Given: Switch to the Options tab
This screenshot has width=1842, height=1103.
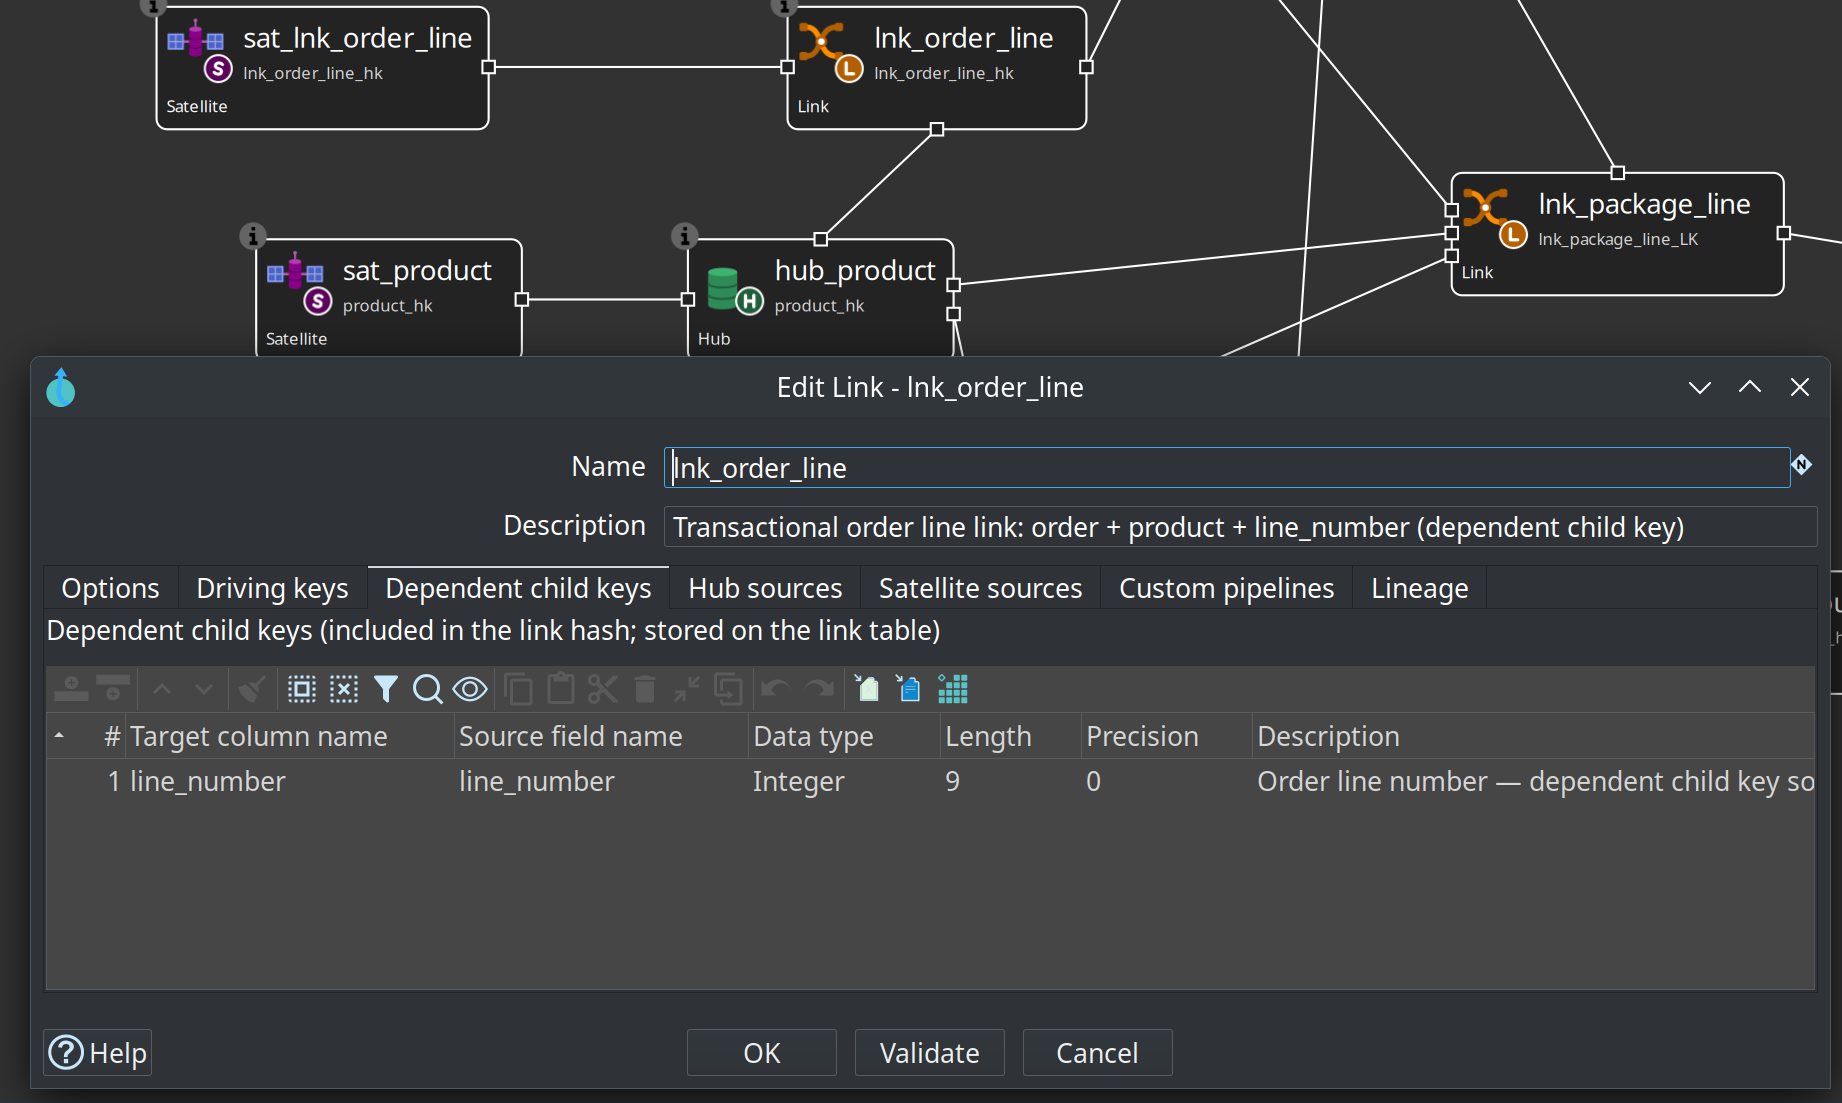Looking at the screenshot, I should tap(111, 588).
